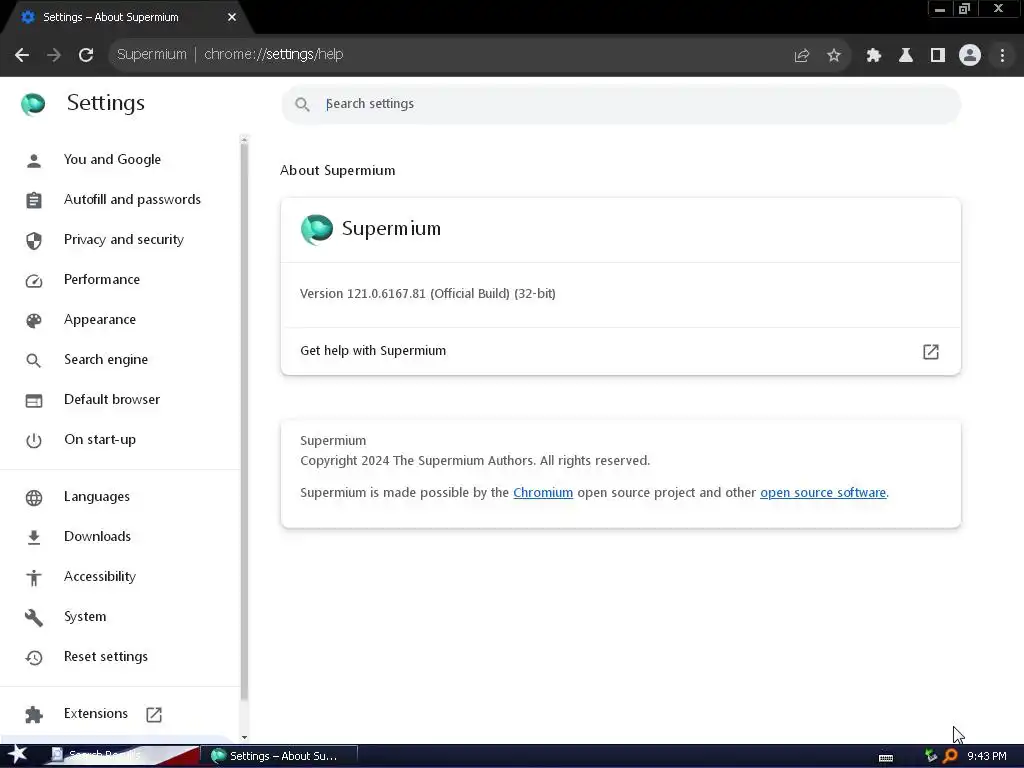The height and width of the screenshot is (768, 1024).
Task: Select Autofill and passwords section
Action: point(132,199)
